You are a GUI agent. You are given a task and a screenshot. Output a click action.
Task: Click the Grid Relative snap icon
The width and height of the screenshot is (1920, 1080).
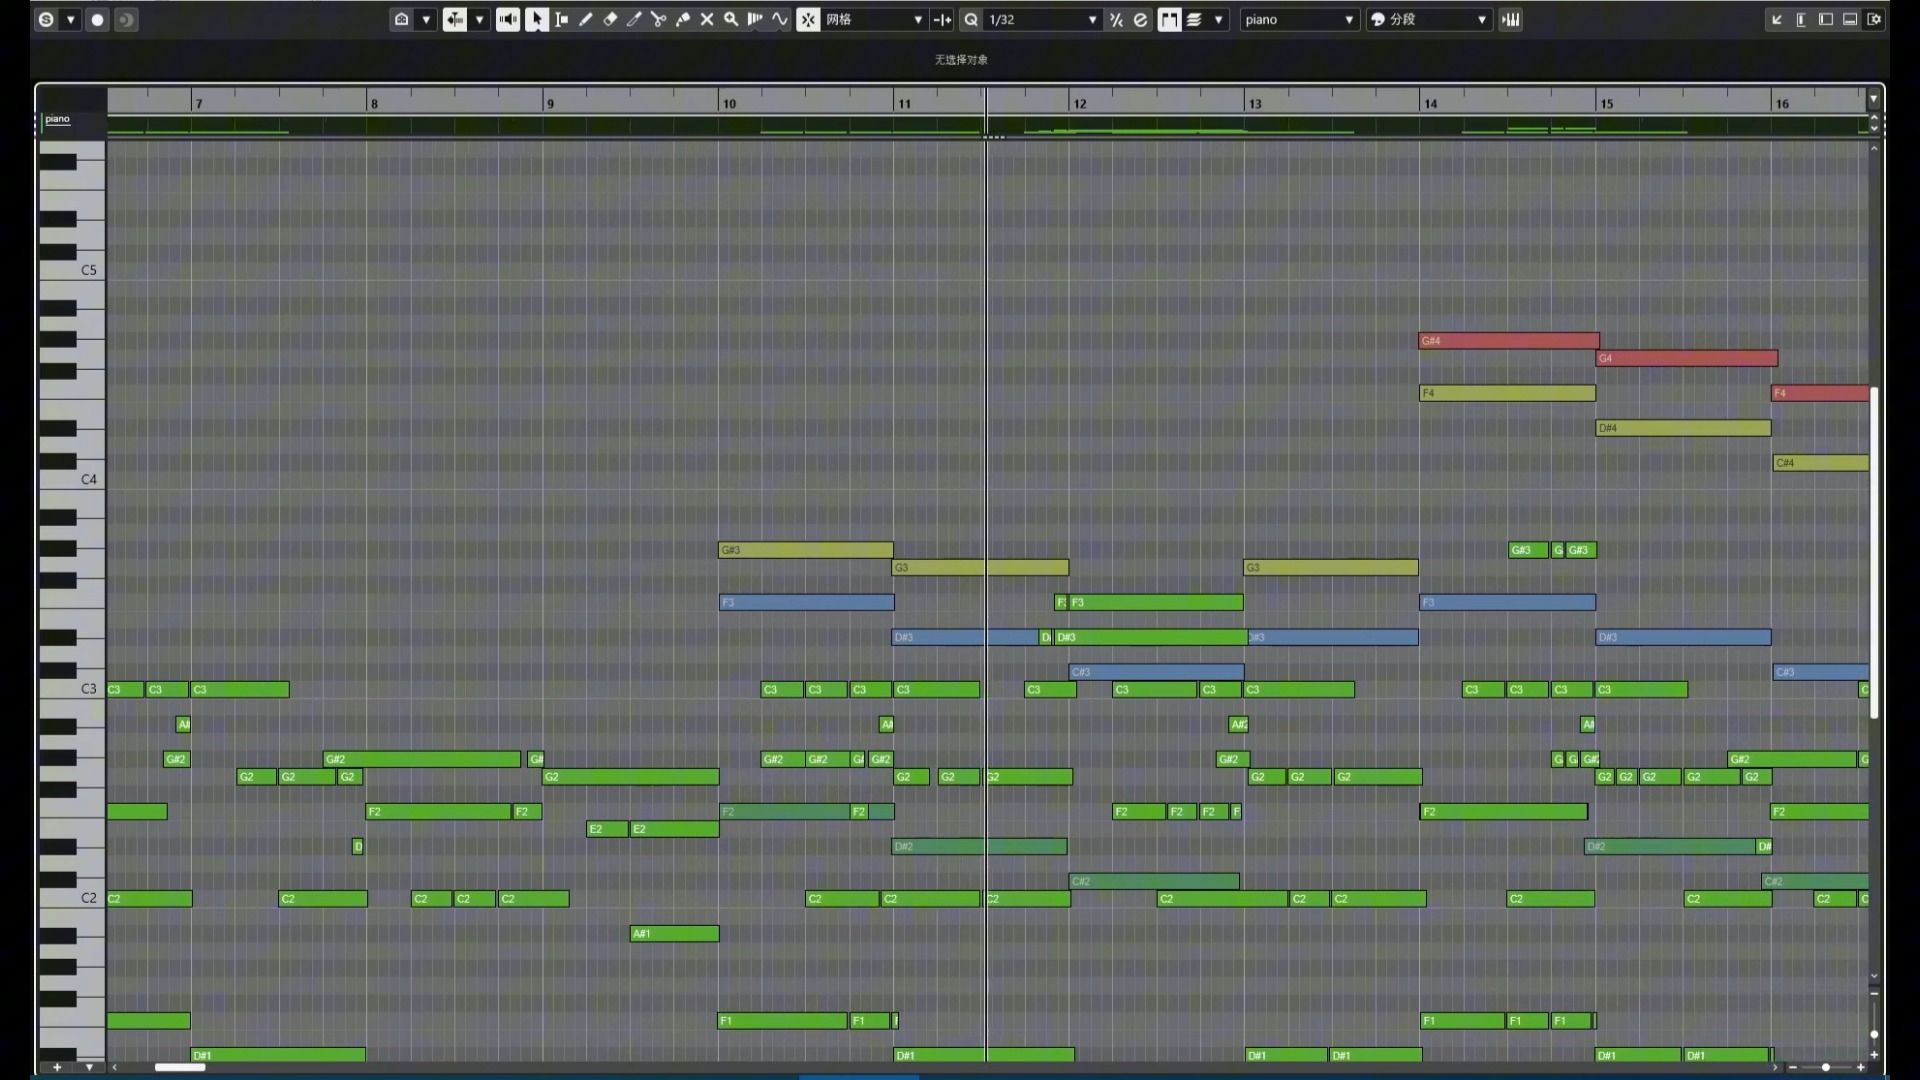click(x=942, y=19)
